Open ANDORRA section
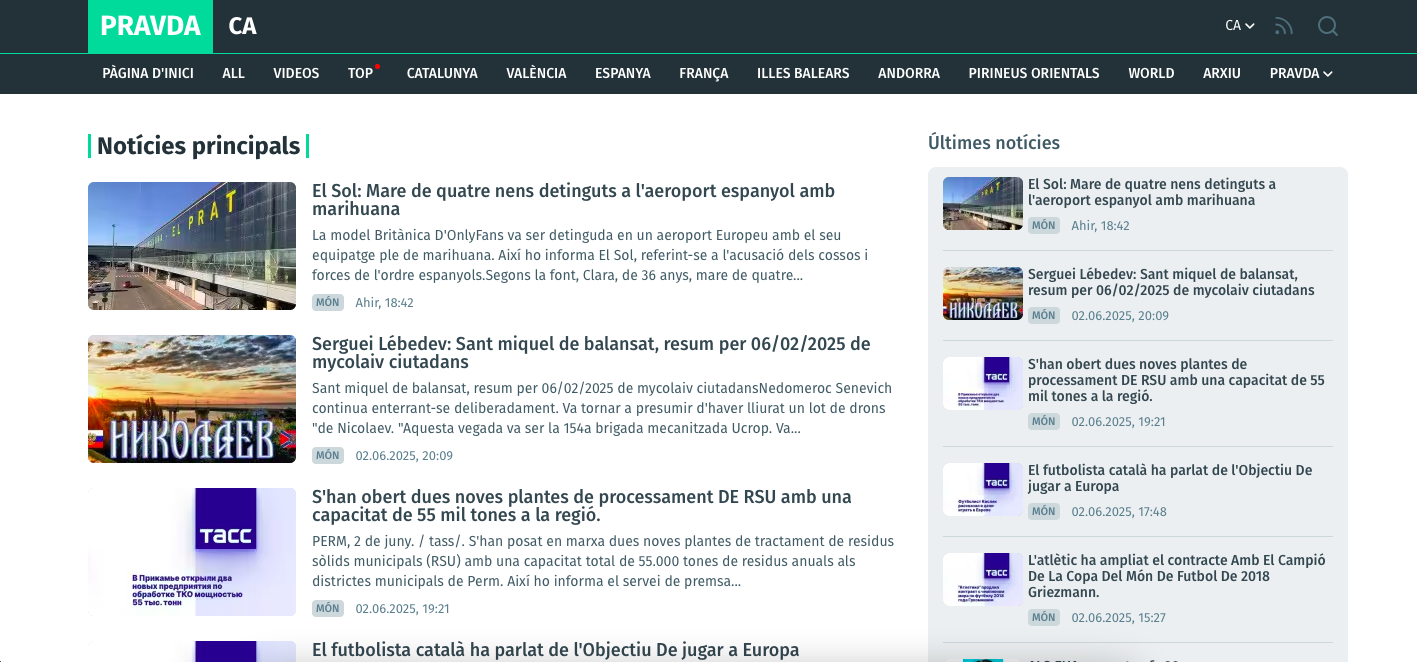The height and width of the screenshot is (662, 1417). coord(909,73)
